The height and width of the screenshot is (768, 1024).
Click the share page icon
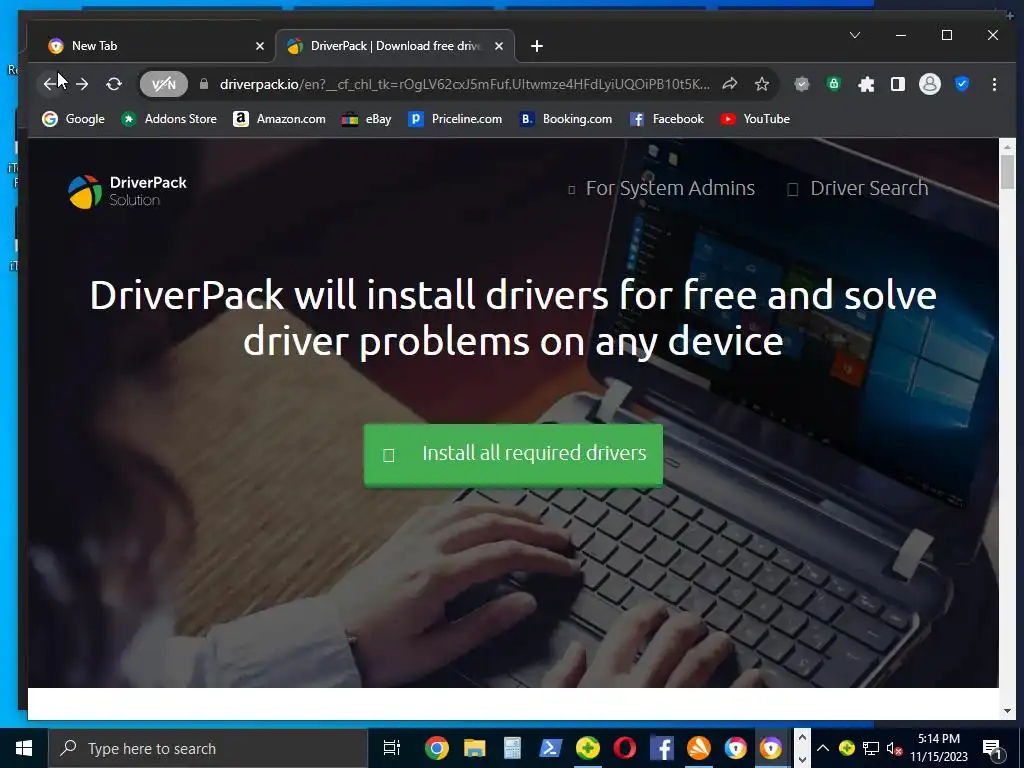pyautogui.click(x=730, y=84)
